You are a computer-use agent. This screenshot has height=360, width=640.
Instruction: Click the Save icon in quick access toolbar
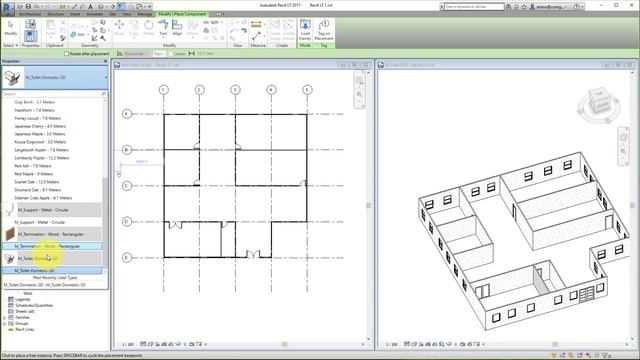(28, 7)
